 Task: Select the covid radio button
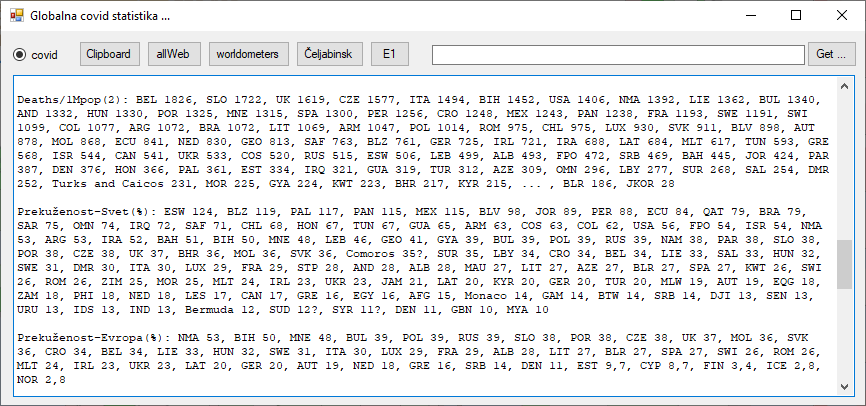tap(19, 54)
